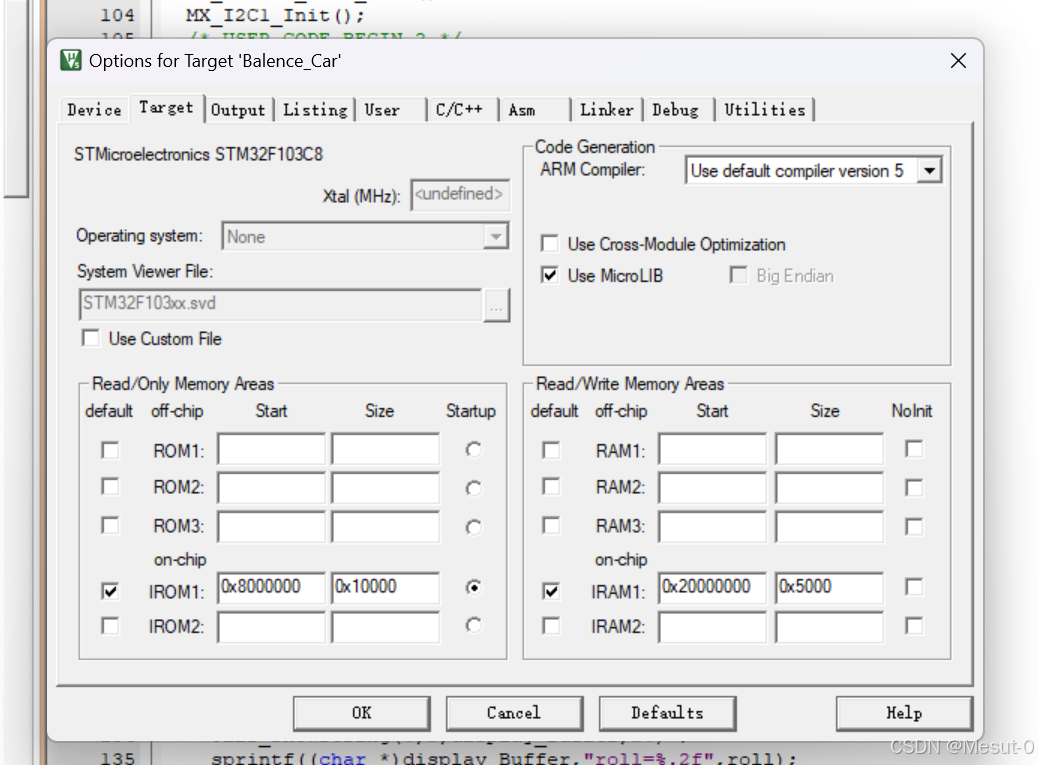1038x765 pixels.
Task: Click the IRAM1 Start field 0x20000000
Action: [x=712, y=588]
